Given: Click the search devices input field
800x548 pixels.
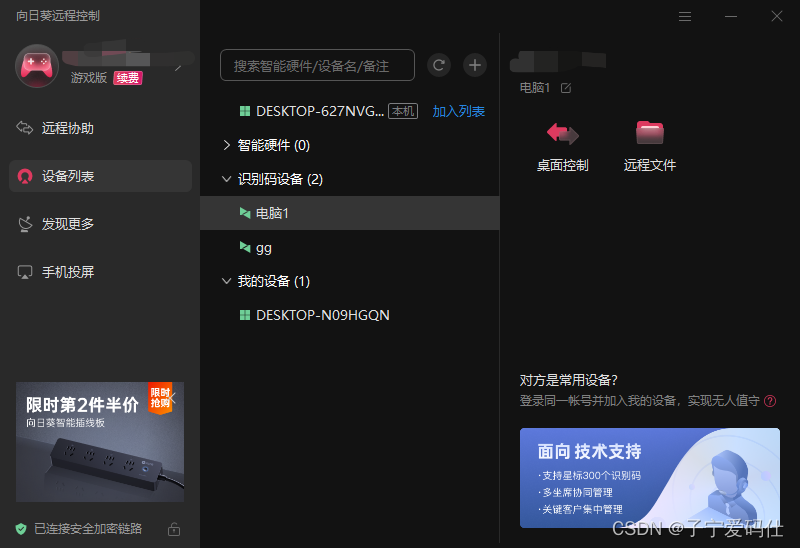Looking at the screenshot, I should point(317,65).
